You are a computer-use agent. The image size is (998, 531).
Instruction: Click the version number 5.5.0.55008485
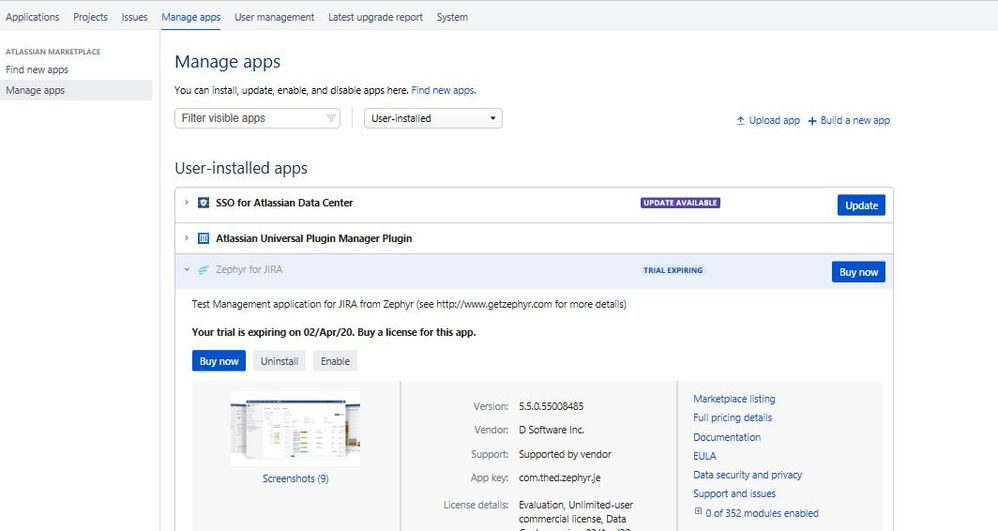pyautogui.click(x=551, y=406)
